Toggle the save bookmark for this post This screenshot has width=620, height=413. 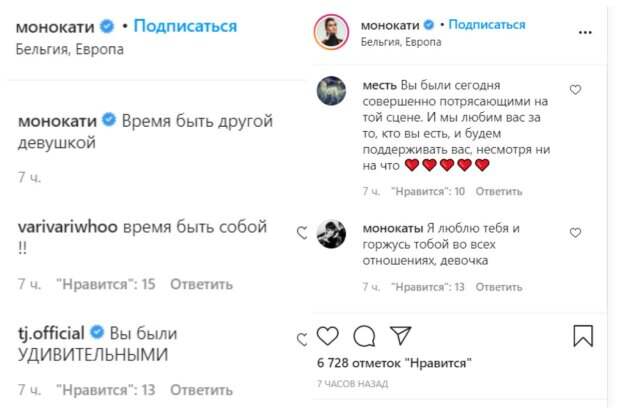[583, 335]
